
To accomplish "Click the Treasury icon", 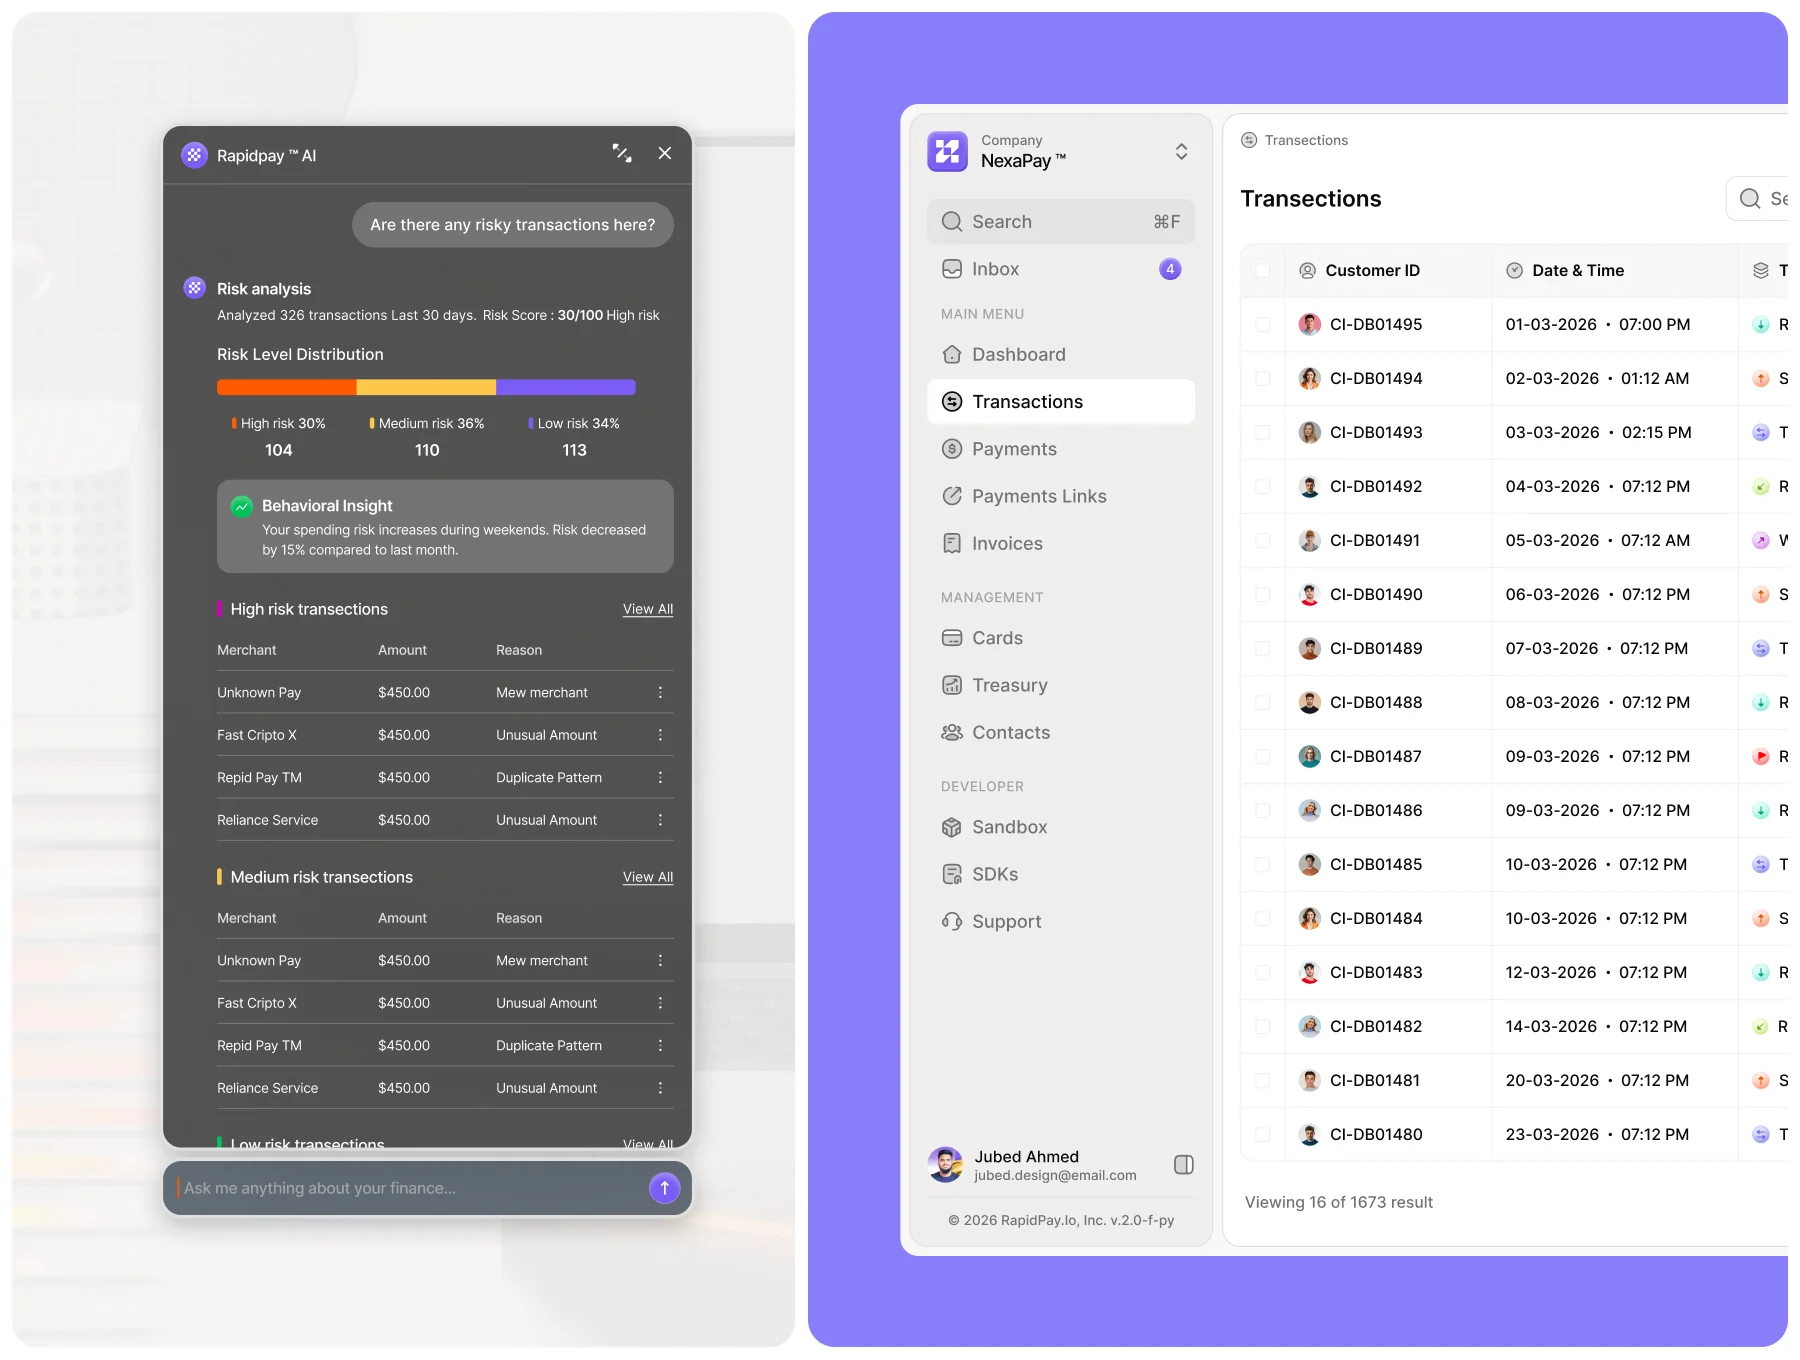I will 952,685.
